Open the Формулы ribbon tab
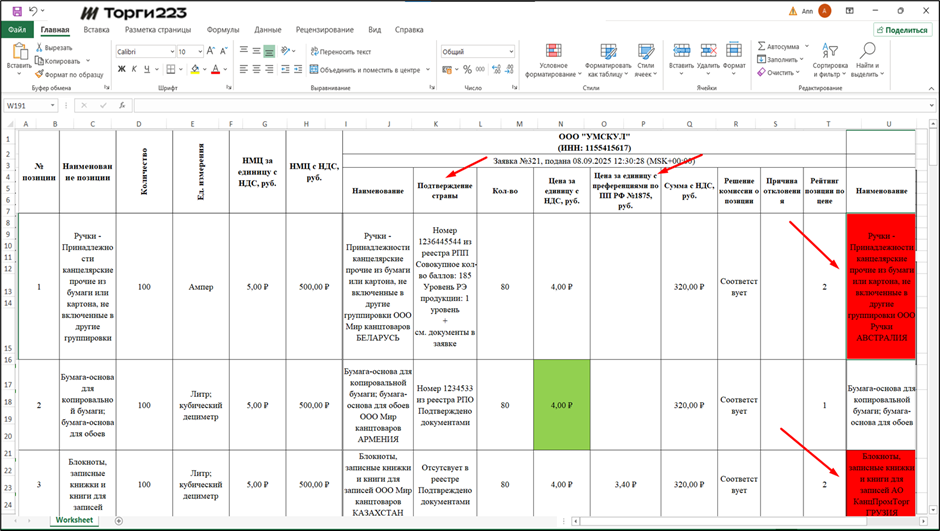 pos(223,30)
